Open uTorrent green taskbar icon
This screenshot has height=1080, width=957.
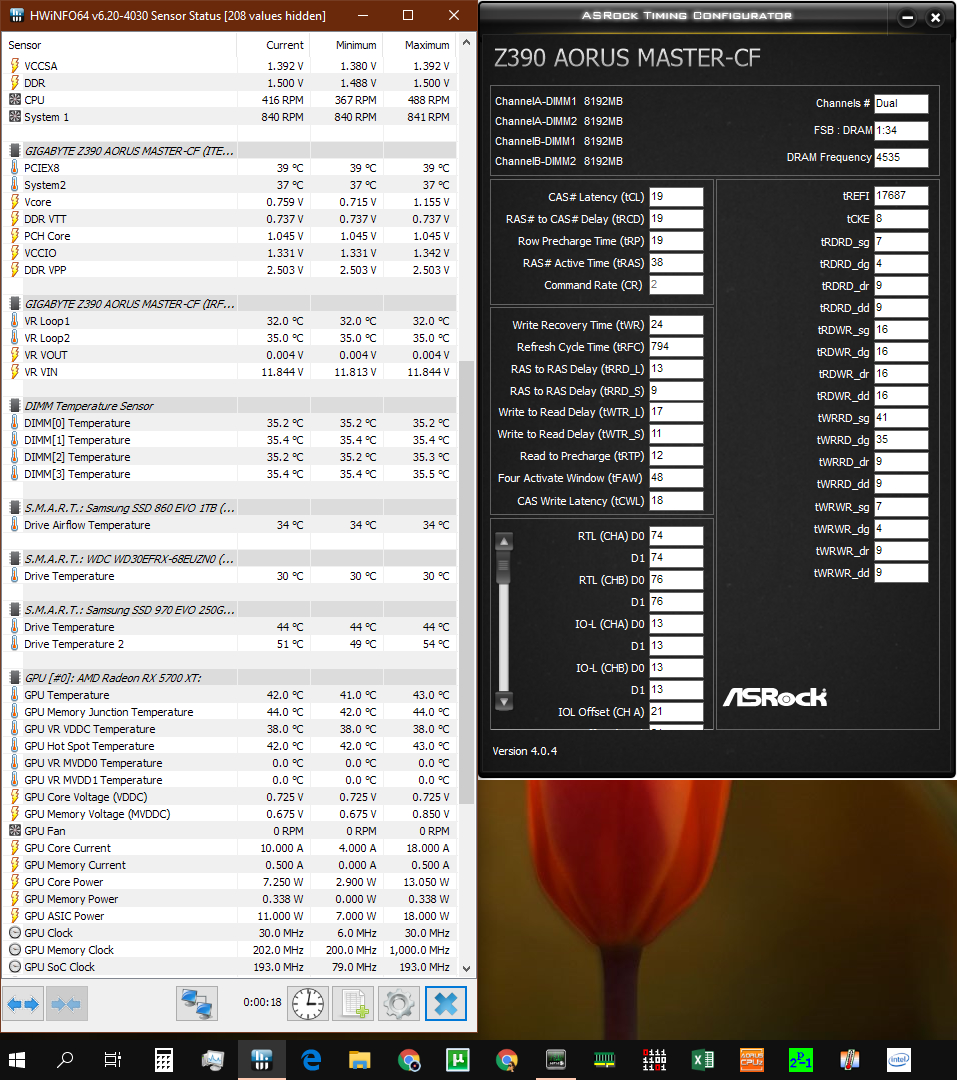coord(457,1059)
